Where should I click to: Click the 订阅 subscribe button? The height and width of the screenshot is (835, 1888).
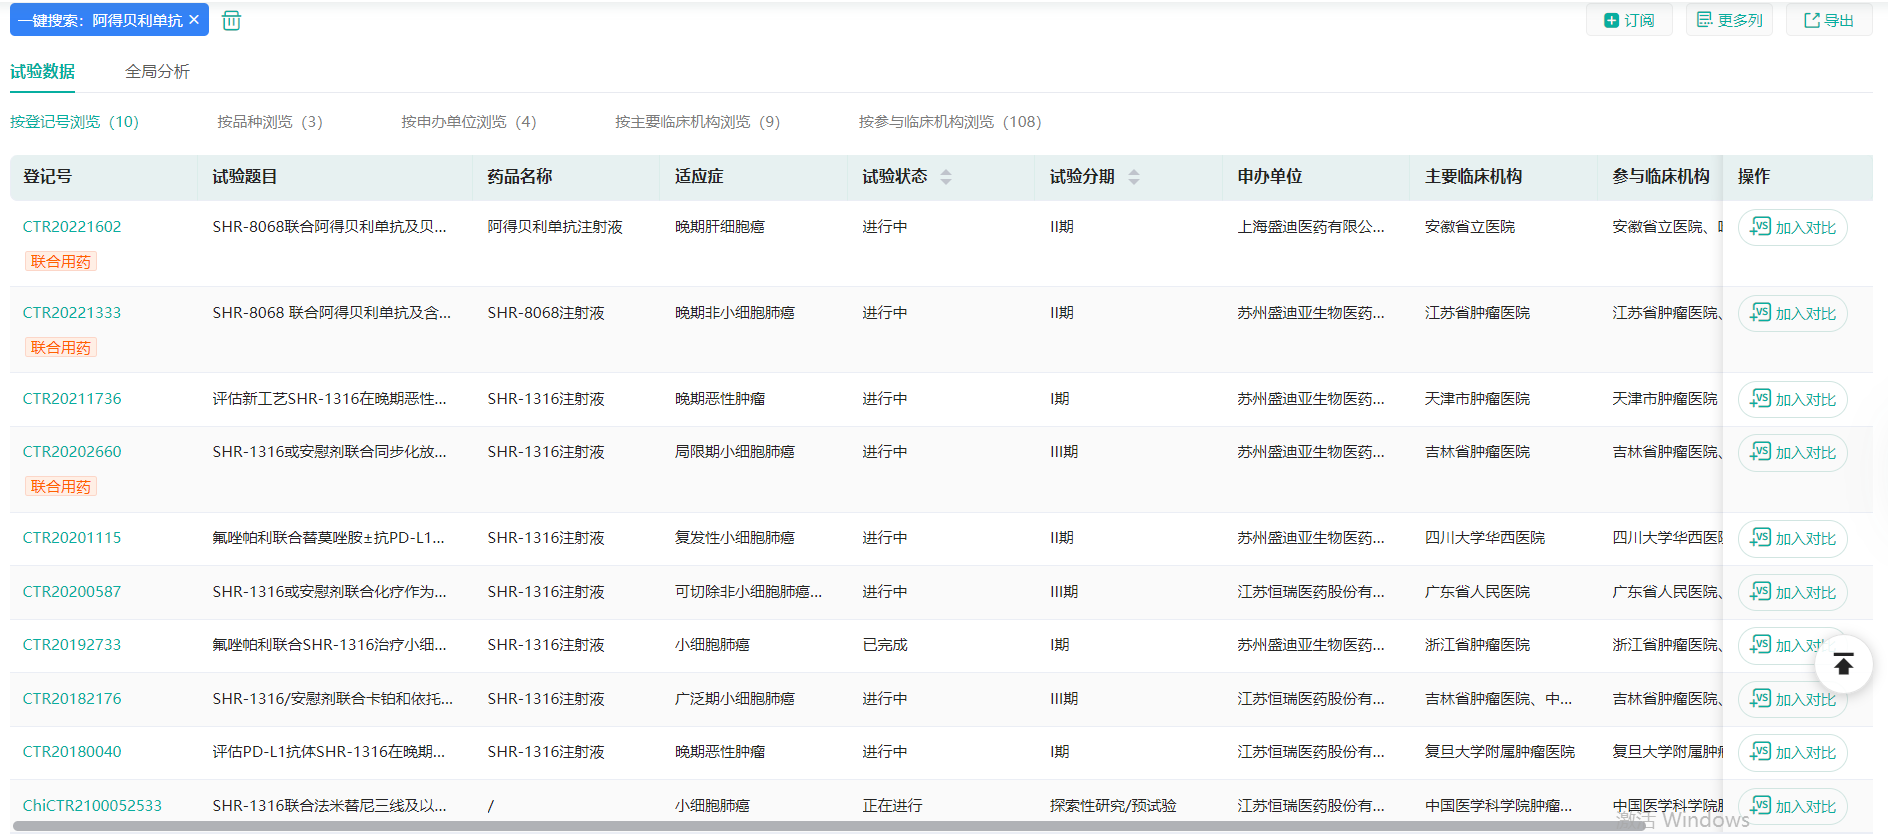[1629, 20]
